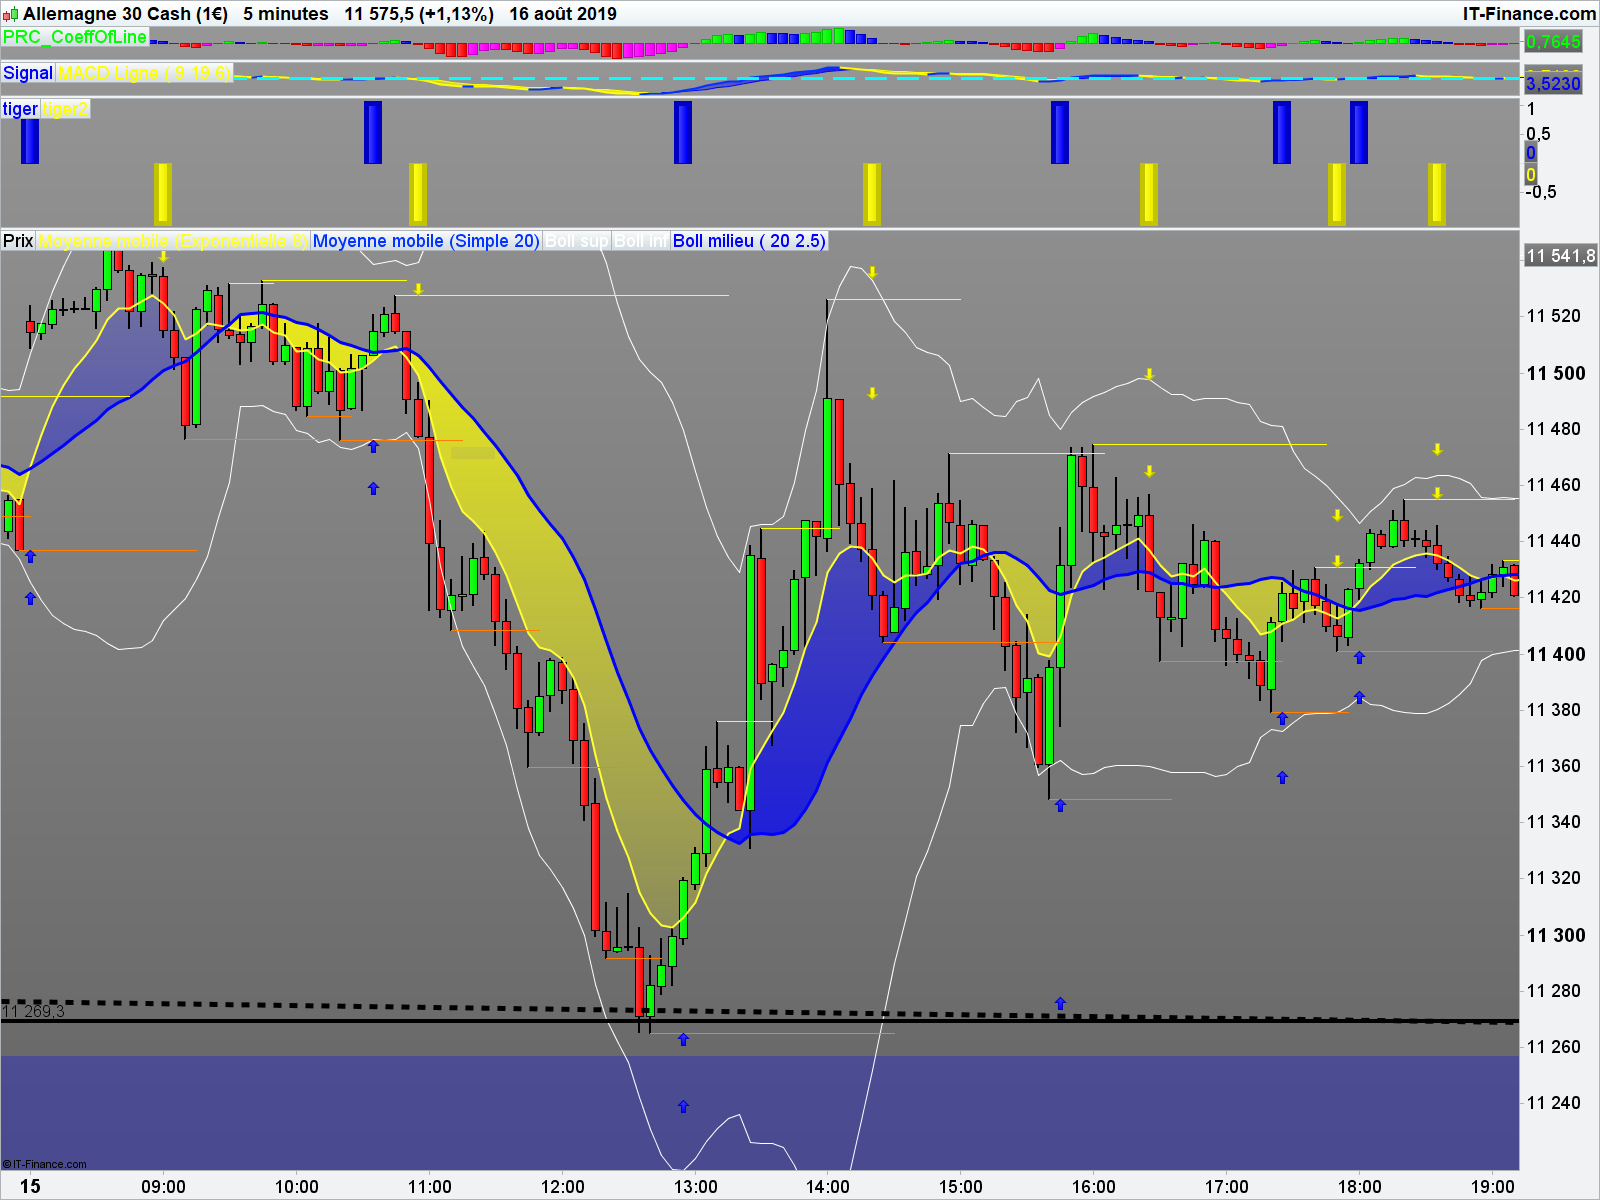1600x1200 pixels.
Task: Click the Boll sup indicator label
Action: 576,241
